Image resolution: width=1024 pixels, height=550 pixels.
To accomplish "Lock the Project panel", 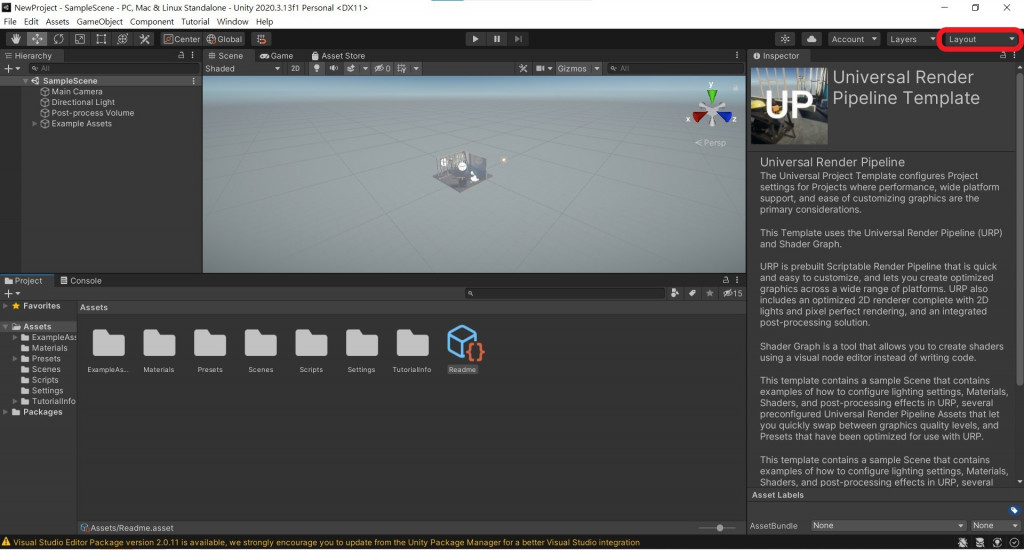I will pos(726,280).
